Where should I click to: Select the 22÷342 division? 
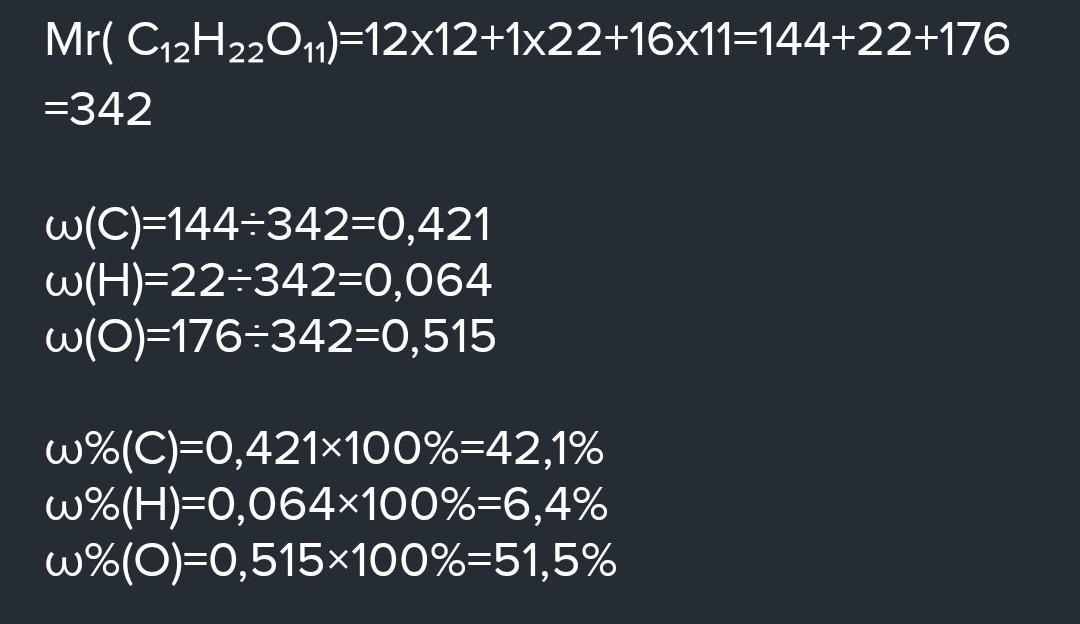253,280
